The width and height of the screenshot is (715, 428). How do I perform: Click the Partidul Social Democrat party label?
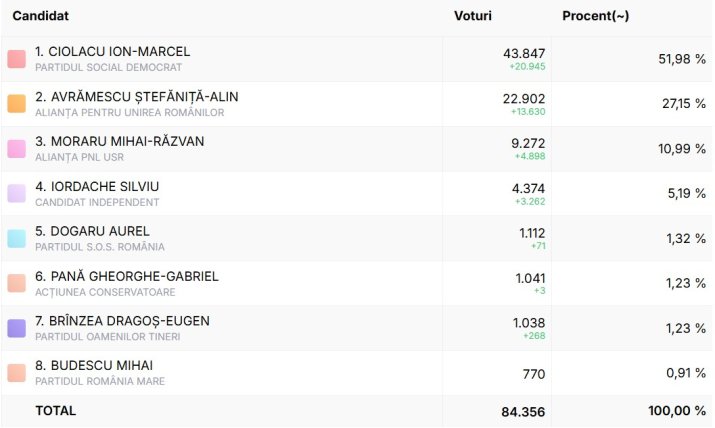pos(108,68)
